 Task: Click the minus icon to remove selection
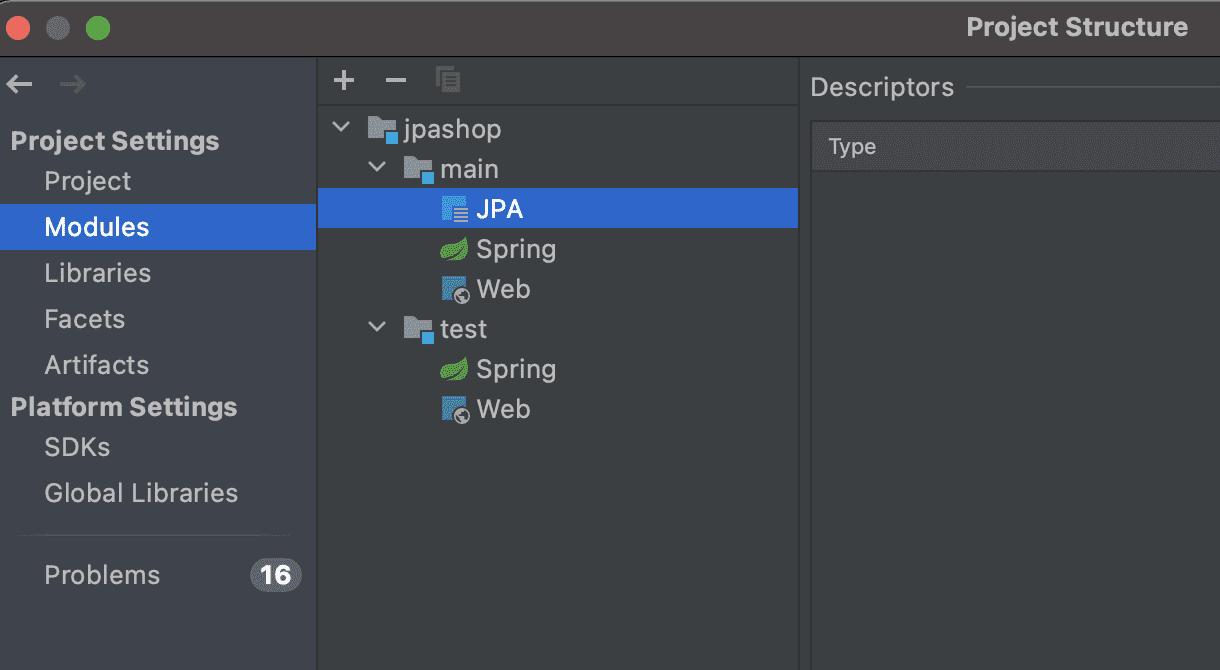coord(396,81)
